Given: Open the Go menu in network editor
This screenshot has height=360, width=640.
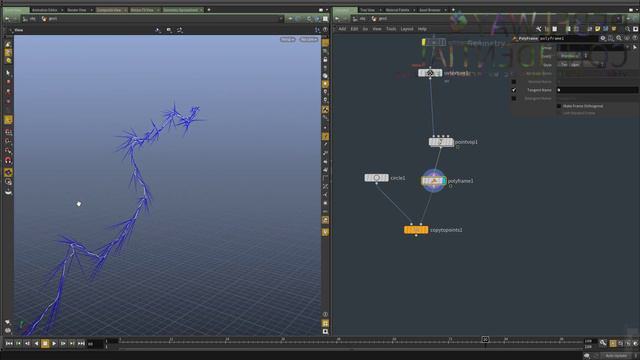Looking at the screenshot, I should tap(365, 29).
